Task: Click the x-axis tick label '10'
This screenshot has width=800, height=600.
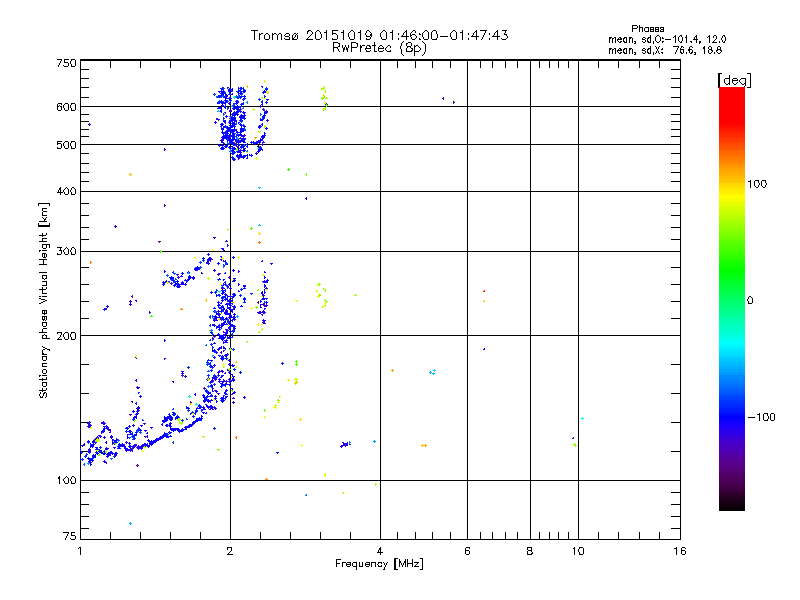Action: click(x=578, y=551)
